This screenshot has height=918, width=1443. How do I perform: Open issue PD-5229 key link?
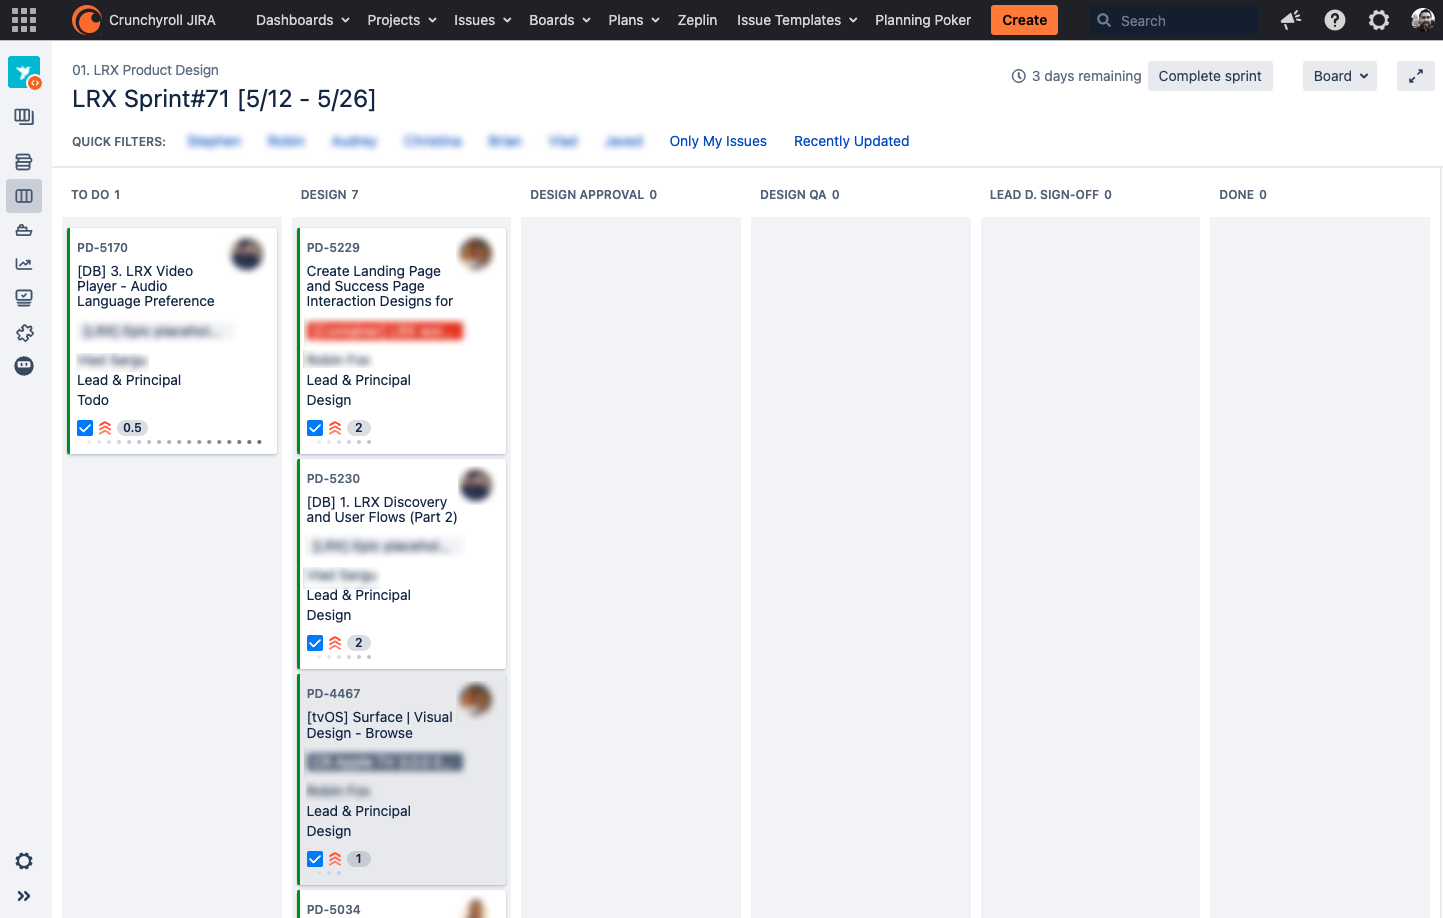(x=333, y=247)
